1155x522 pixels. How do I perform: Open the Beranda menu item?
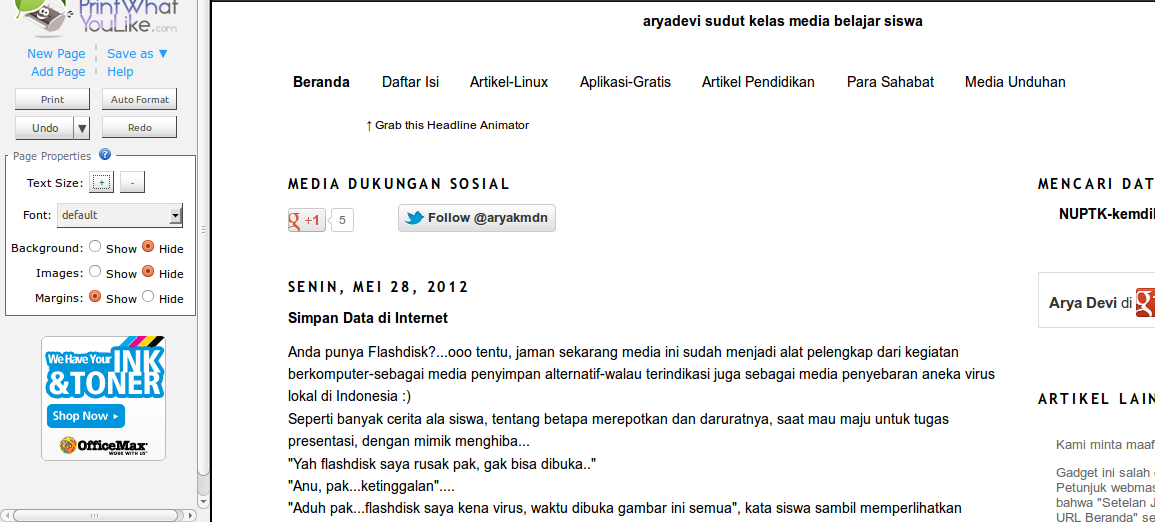click(x=321, y=82)
